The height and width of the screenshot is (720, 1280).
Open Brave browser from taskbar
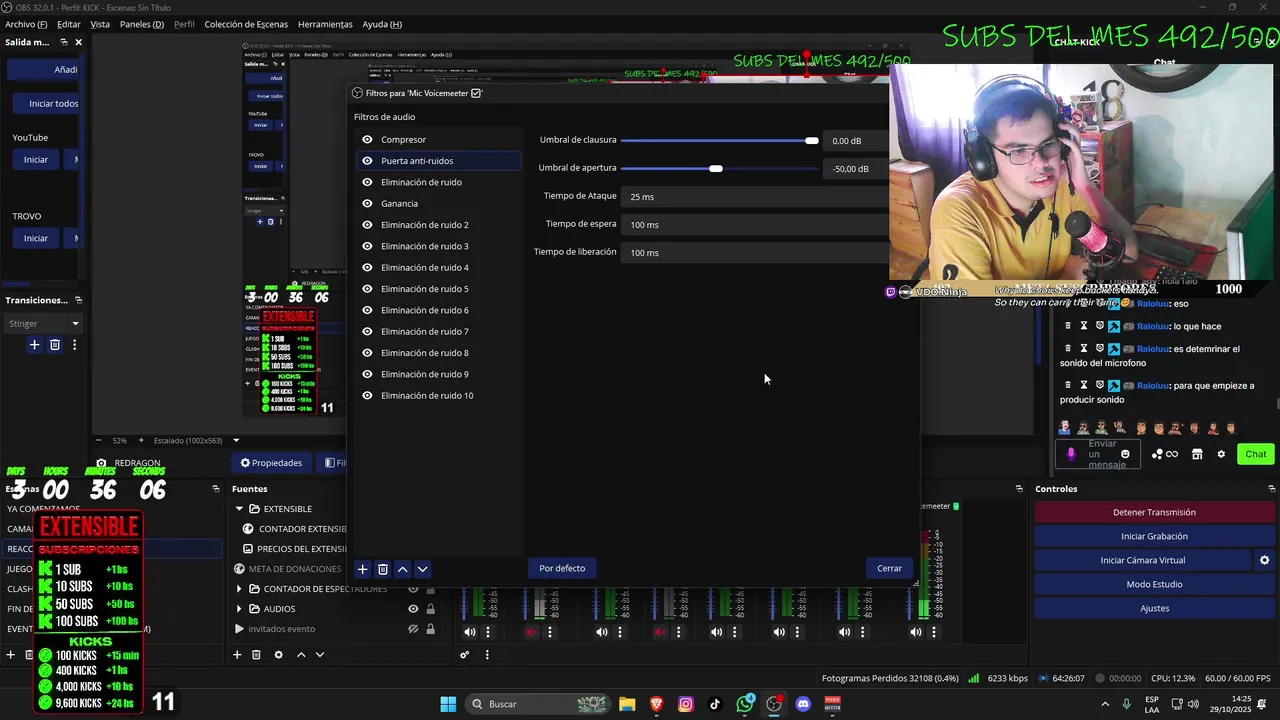point(657,704)
